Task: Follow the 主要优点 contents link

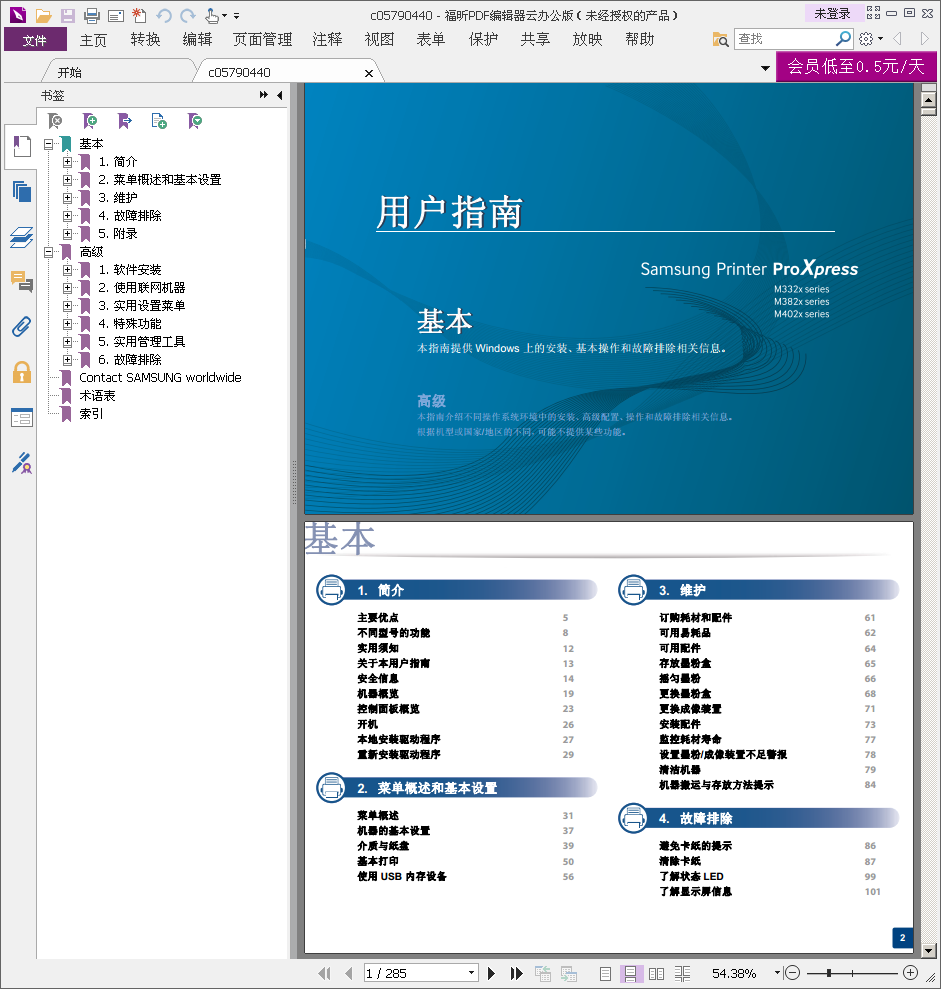Action: coord(378,617)
